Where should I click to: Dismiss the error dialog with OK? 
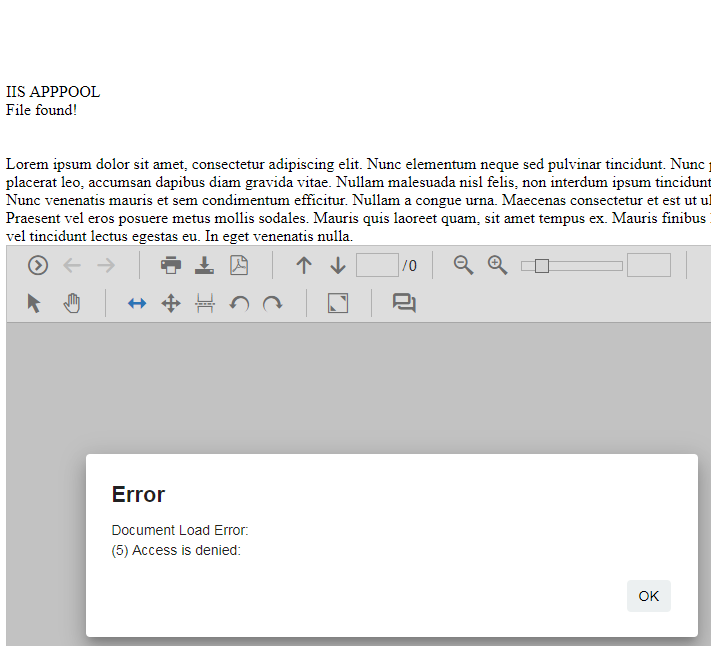[x=648, y=596]
